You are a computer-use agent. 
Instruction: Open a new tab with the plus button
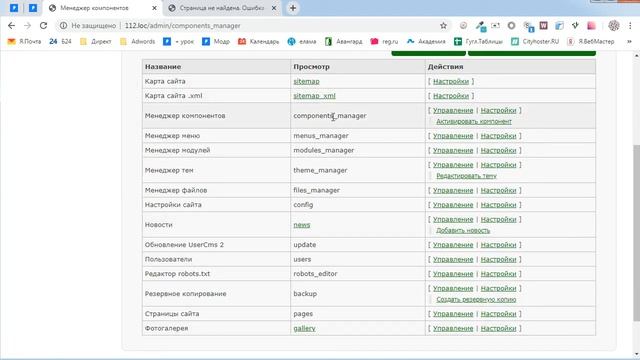[293, 8]
